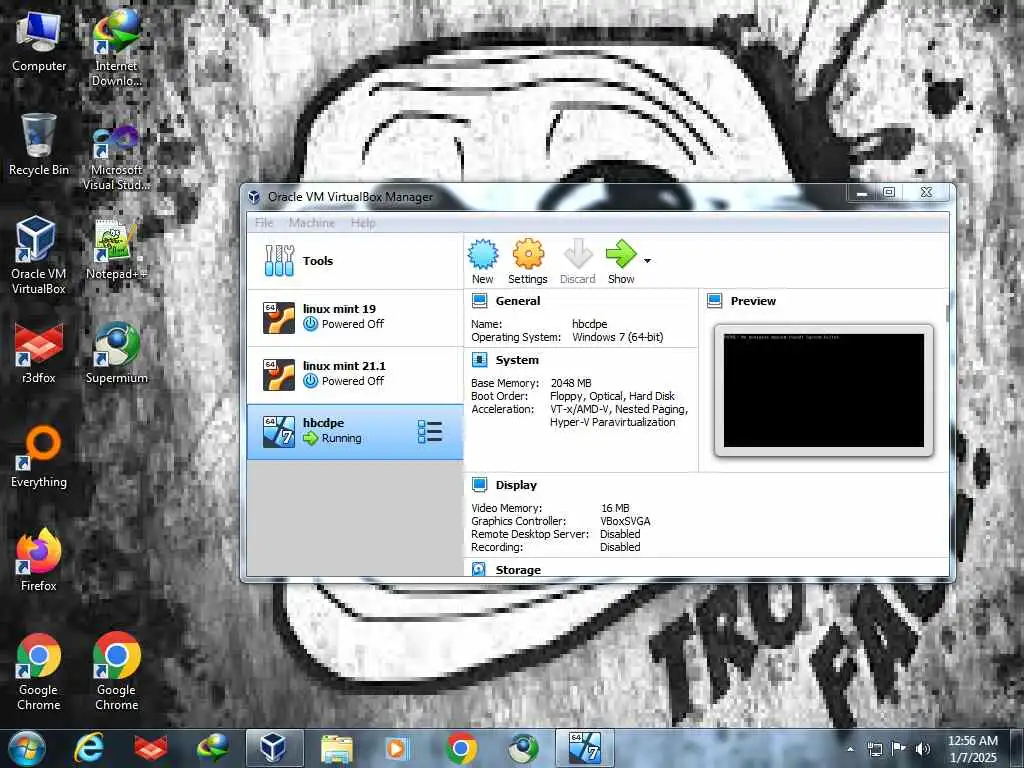Click the VM preview thumbnail

pos(824,391)
